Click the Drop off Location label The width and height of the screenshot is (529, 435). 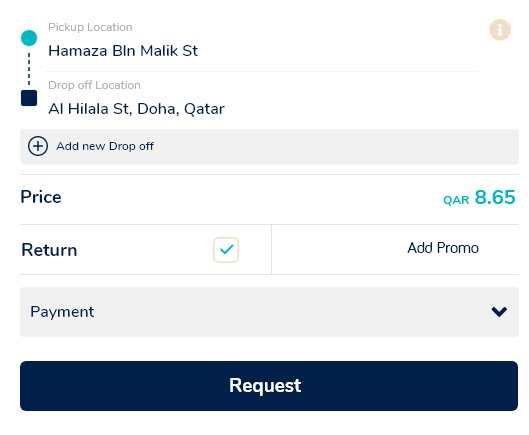[x=94, y=85]
